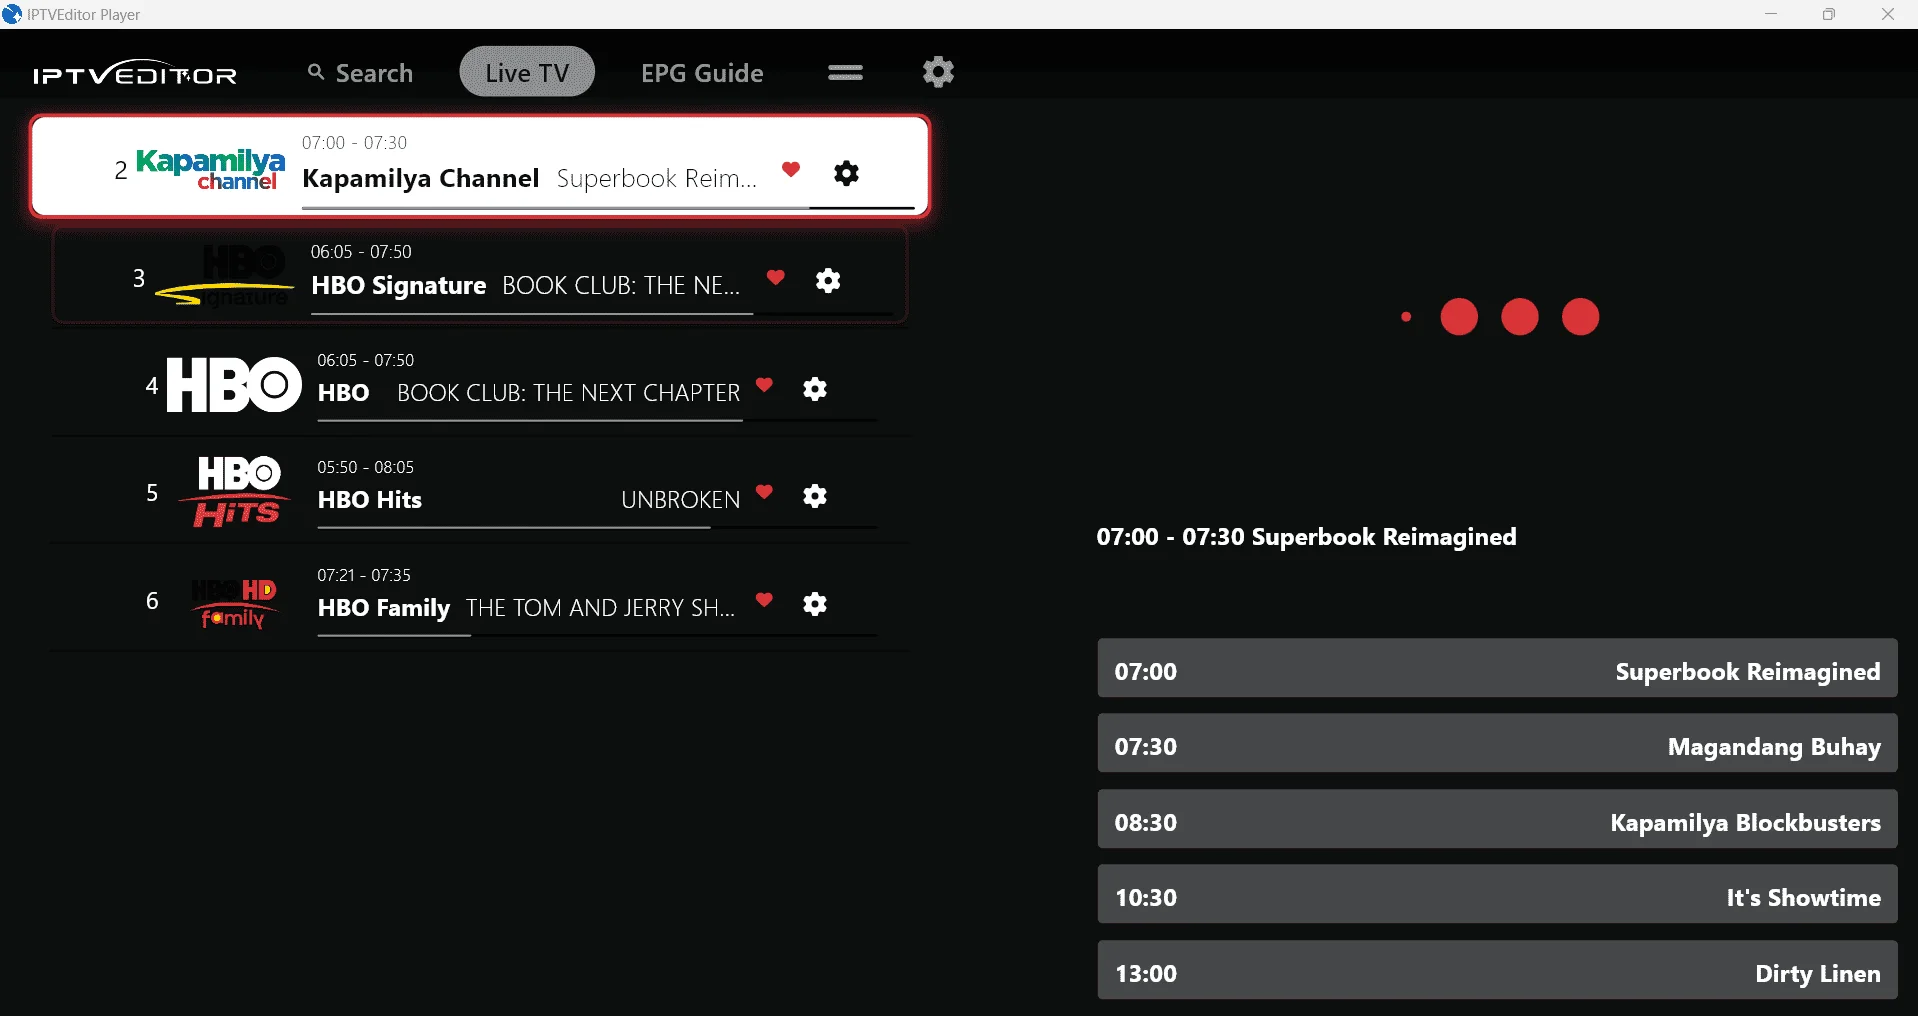Open the EPG Guide tab
This screenshot has width=1918, height=1016.
click(702, 73)
